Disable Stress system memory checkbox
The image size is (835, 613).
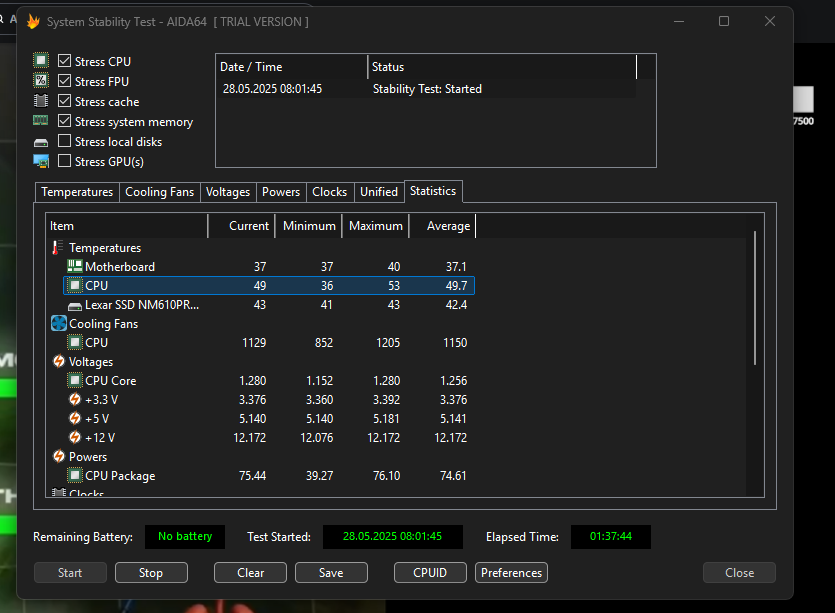tap(64, 121)
